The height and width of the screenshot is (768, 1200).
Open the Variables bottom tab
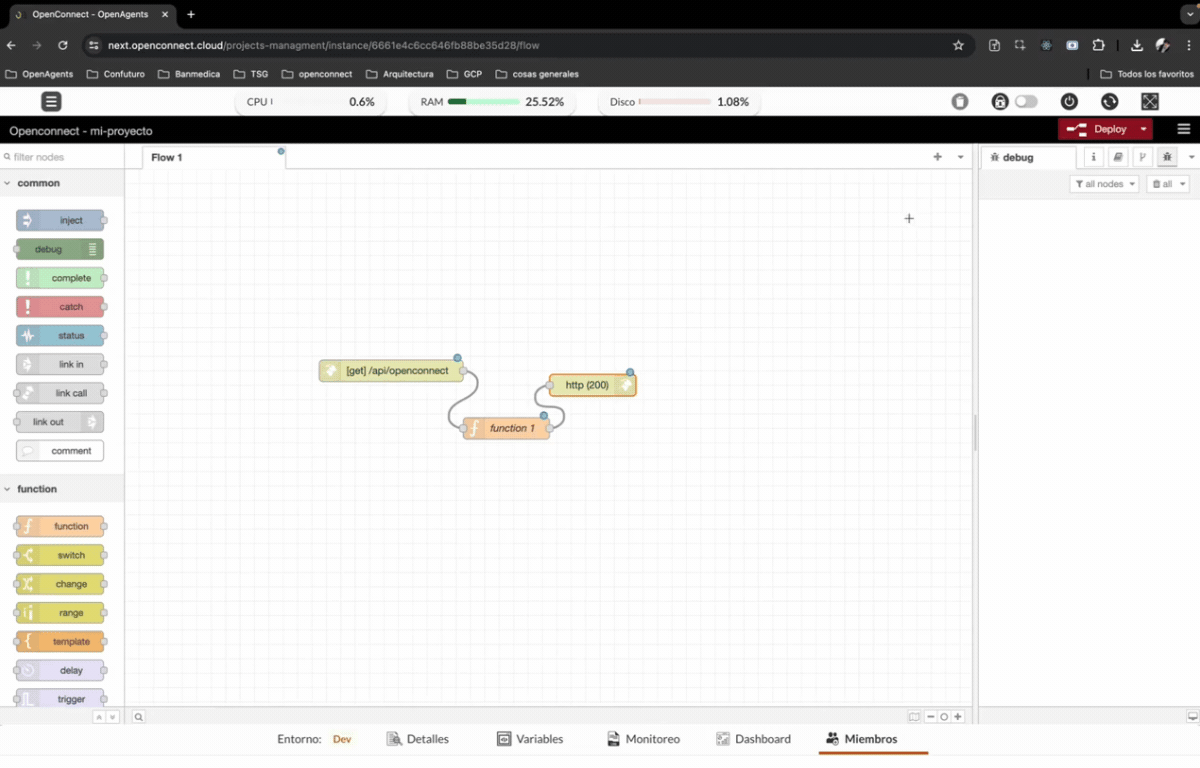tap(530, 739)
